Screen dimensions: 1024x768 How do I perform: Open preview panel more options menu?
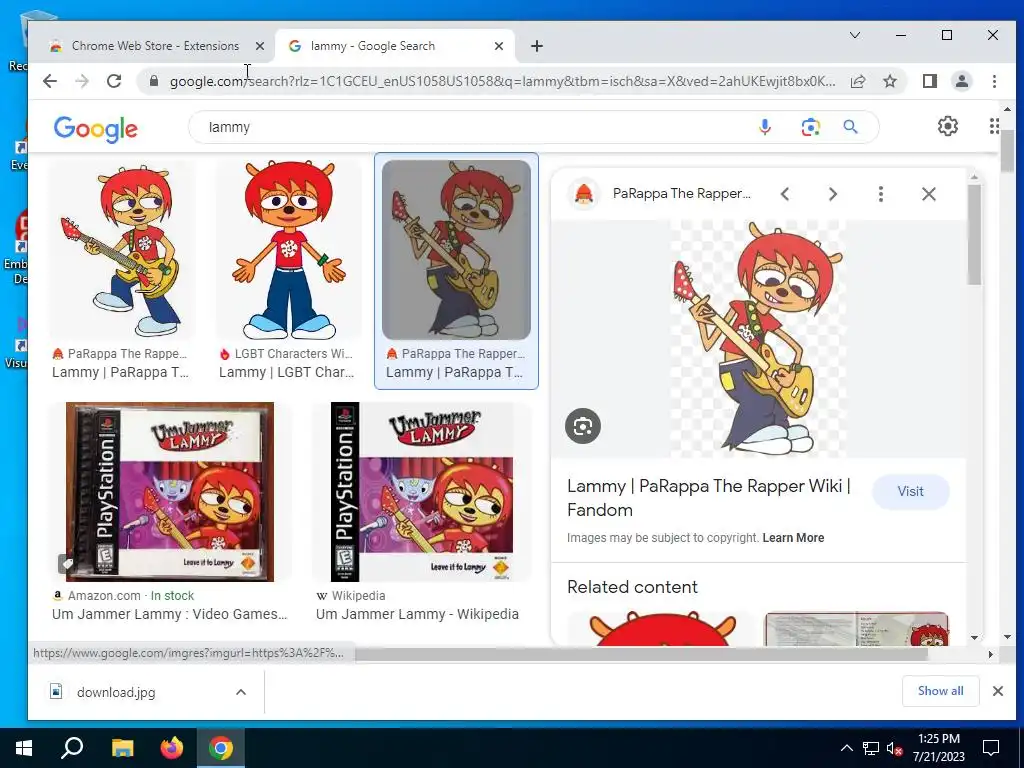(x=880, y=194)
